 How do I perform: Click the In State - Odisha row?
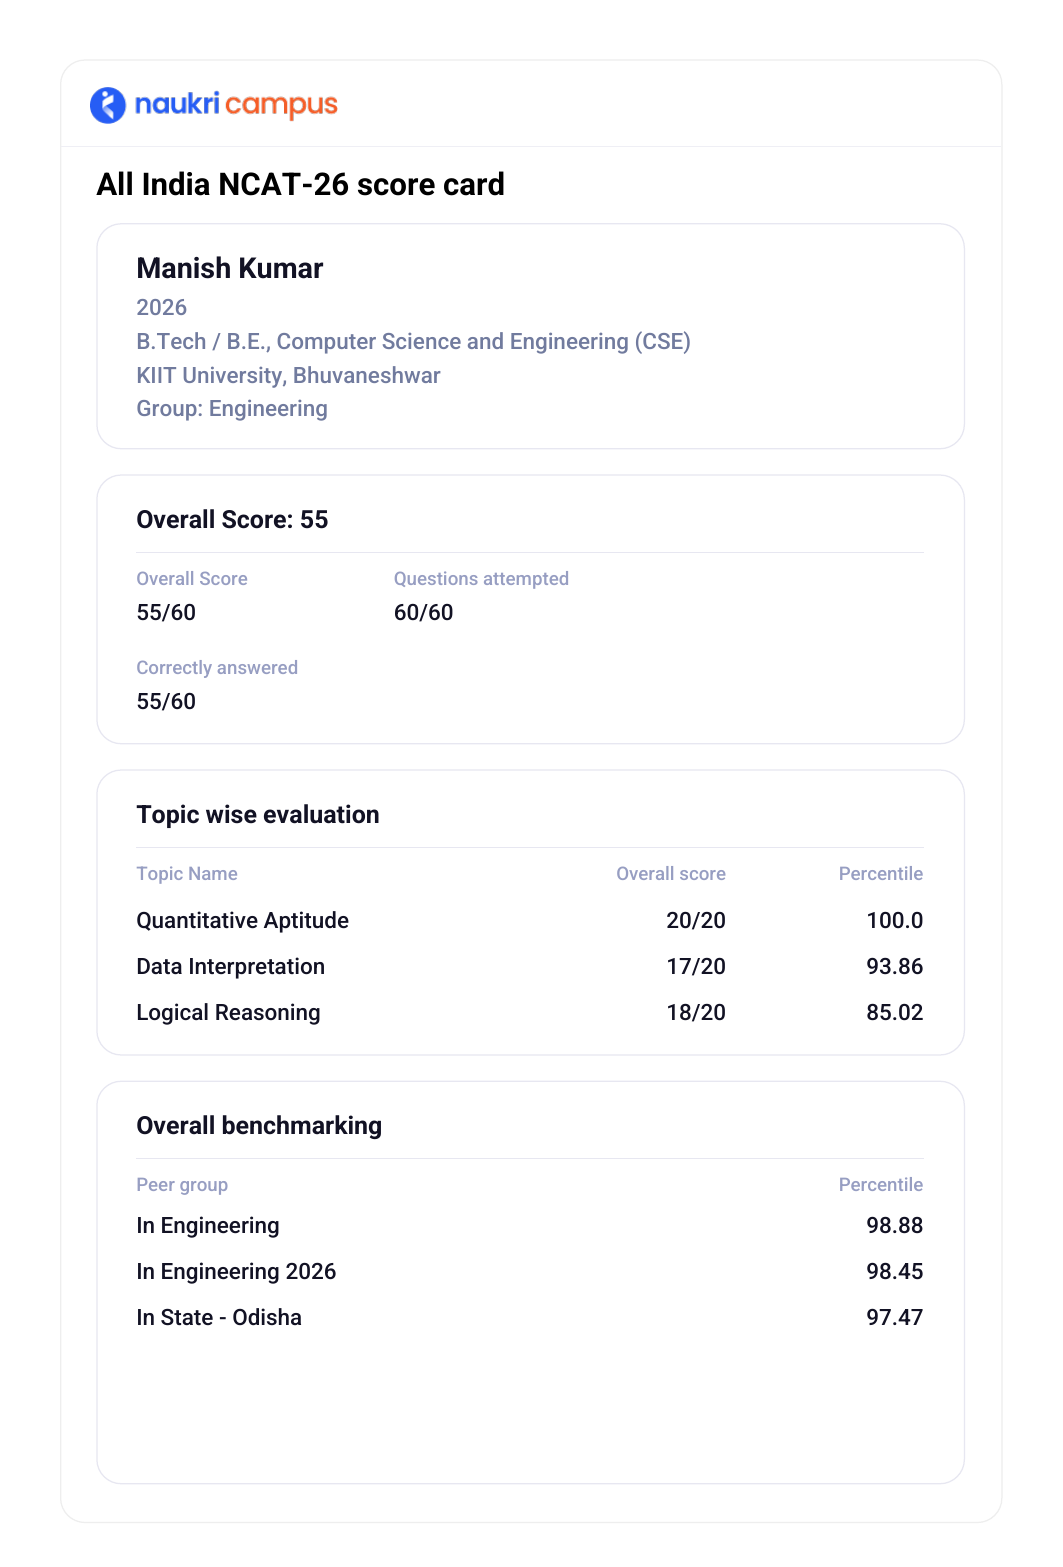point(530,1317)
